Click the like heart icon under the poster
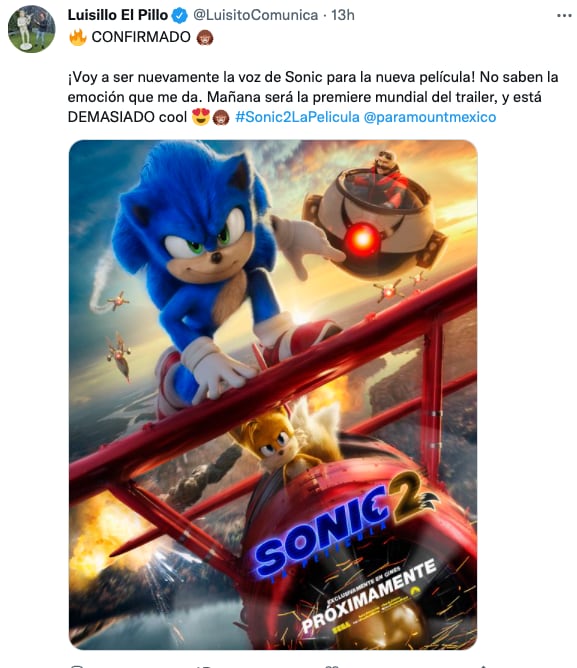 (x=332, y=666)
